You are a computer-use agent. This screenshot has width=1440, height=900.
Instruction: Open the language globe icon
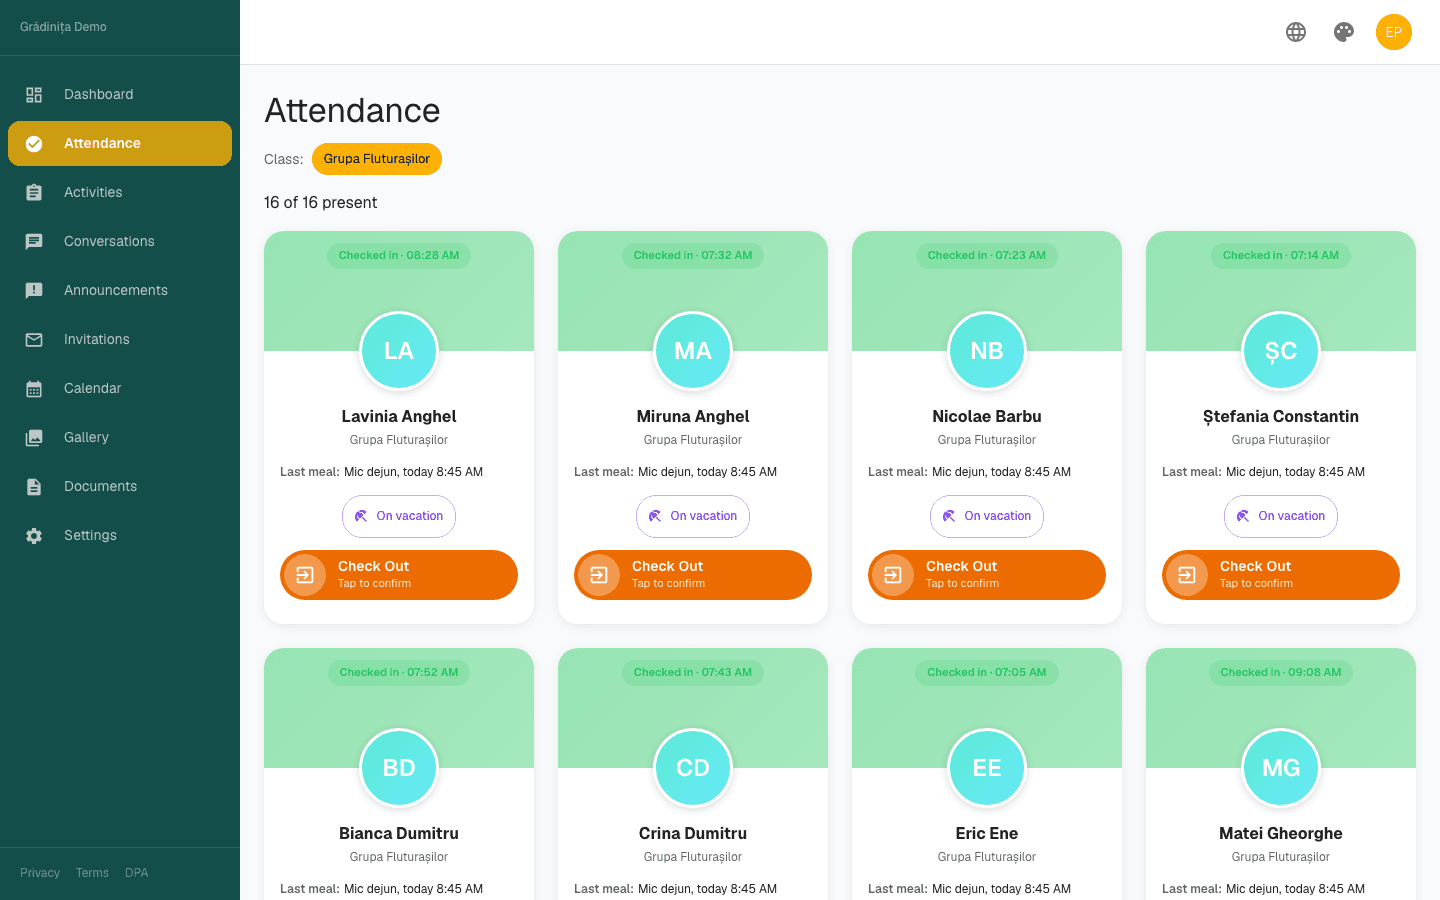click(1296, 32)
